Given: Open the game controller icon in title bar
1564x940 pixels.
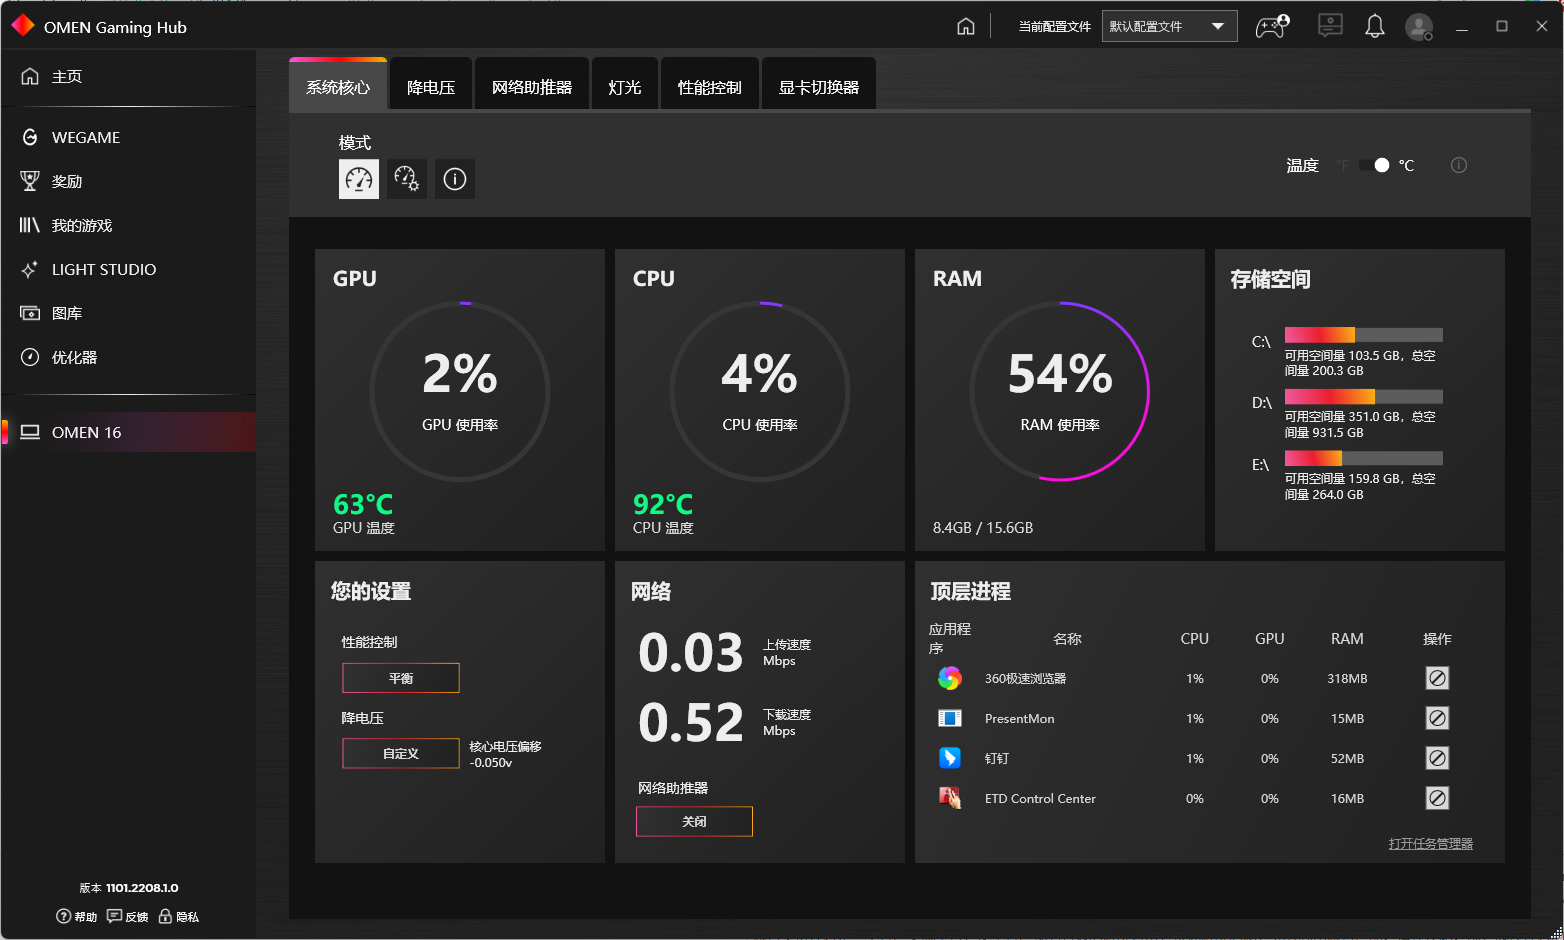Looking at the screenshot, I should click(1272, 26).
